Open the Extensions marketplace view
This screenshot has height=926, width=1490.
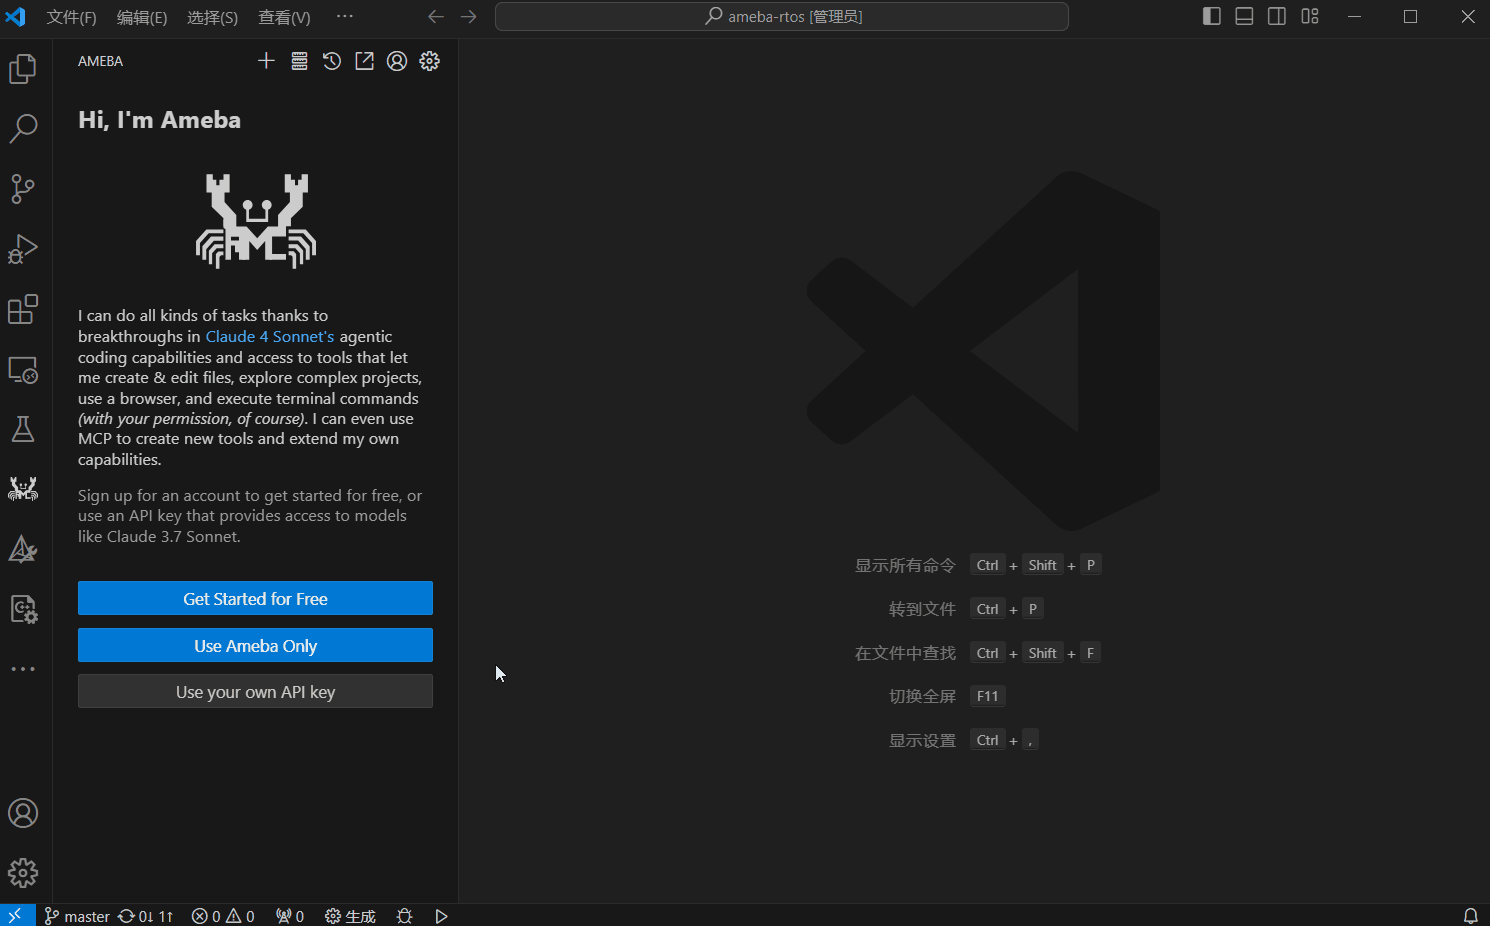23,309
